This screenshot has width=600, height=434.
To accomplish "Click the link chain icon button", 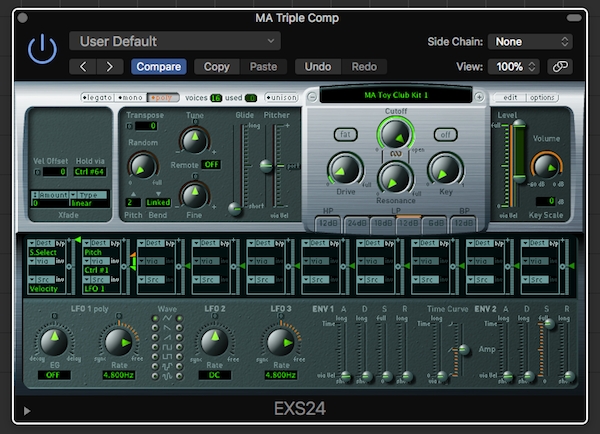I will coord(560,67).
